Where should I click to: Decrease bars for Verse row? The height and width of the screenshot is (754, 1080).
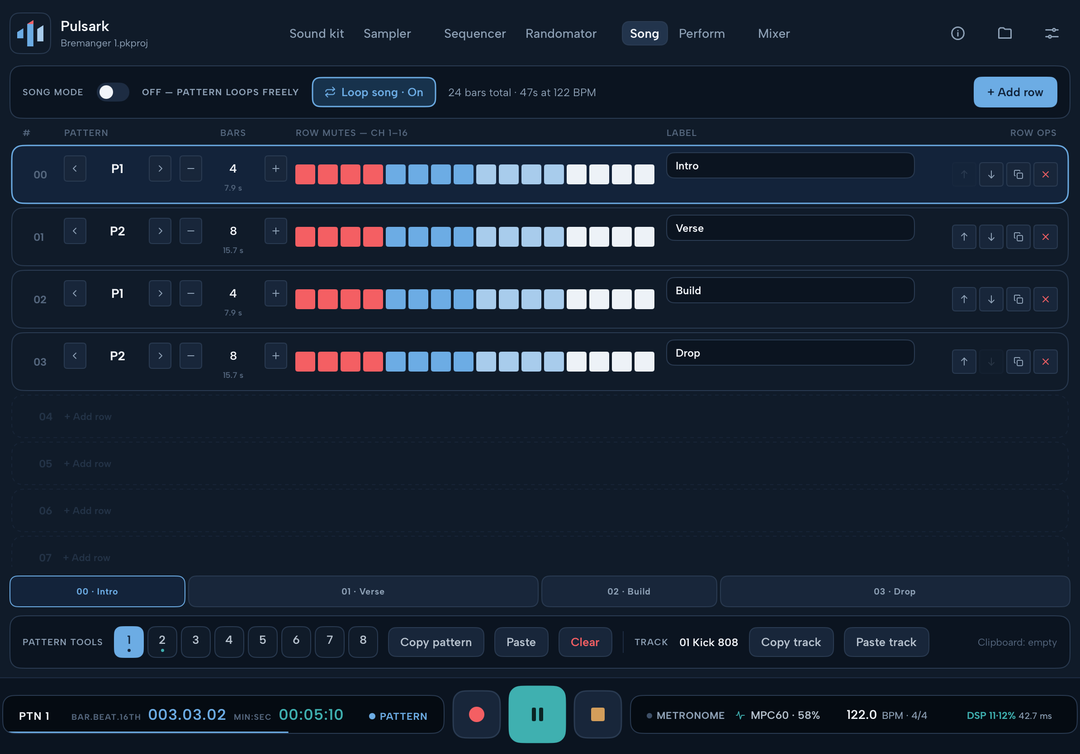coord(191,231)
